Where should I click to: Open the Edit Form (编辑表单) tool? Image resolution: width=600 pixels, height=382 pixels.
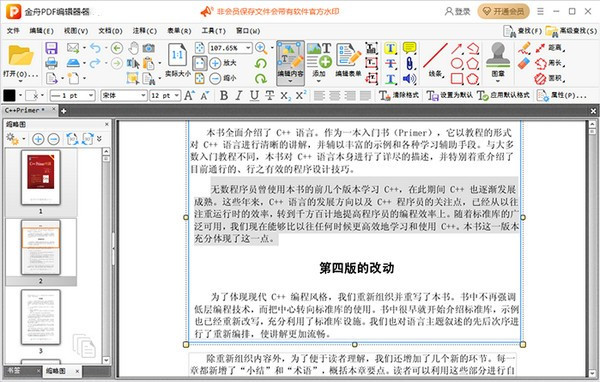(x=348, y=59)
